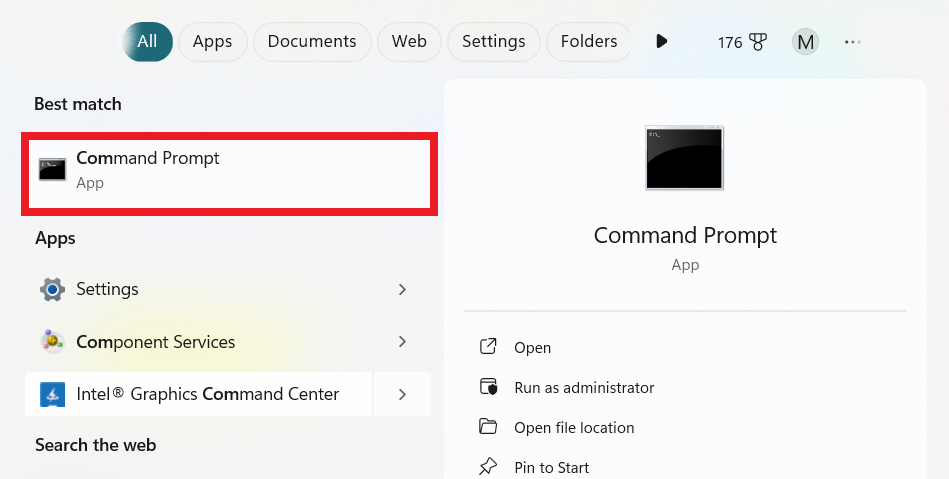Choose Run as administrator

pos(584,388)
